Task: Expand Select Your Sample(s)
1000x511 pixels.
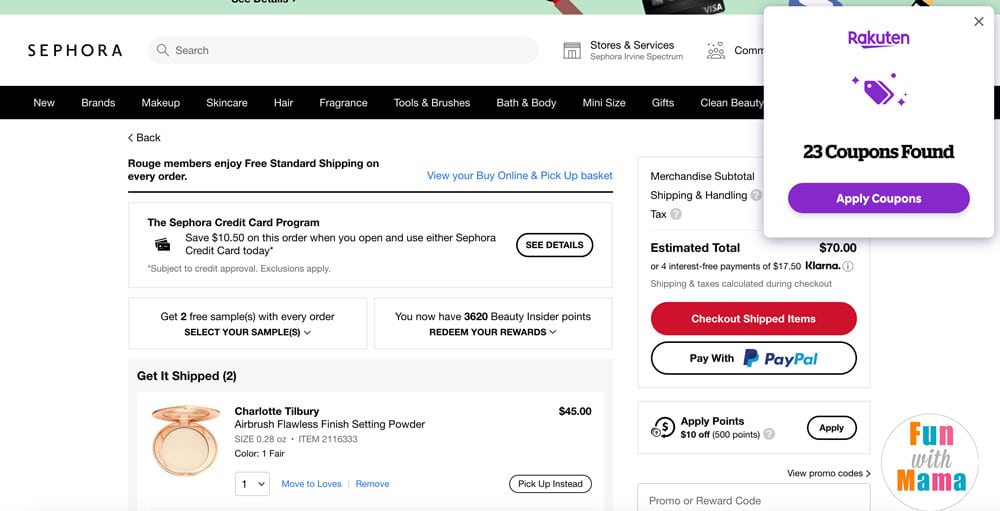Action: click(x=247, y=332)
